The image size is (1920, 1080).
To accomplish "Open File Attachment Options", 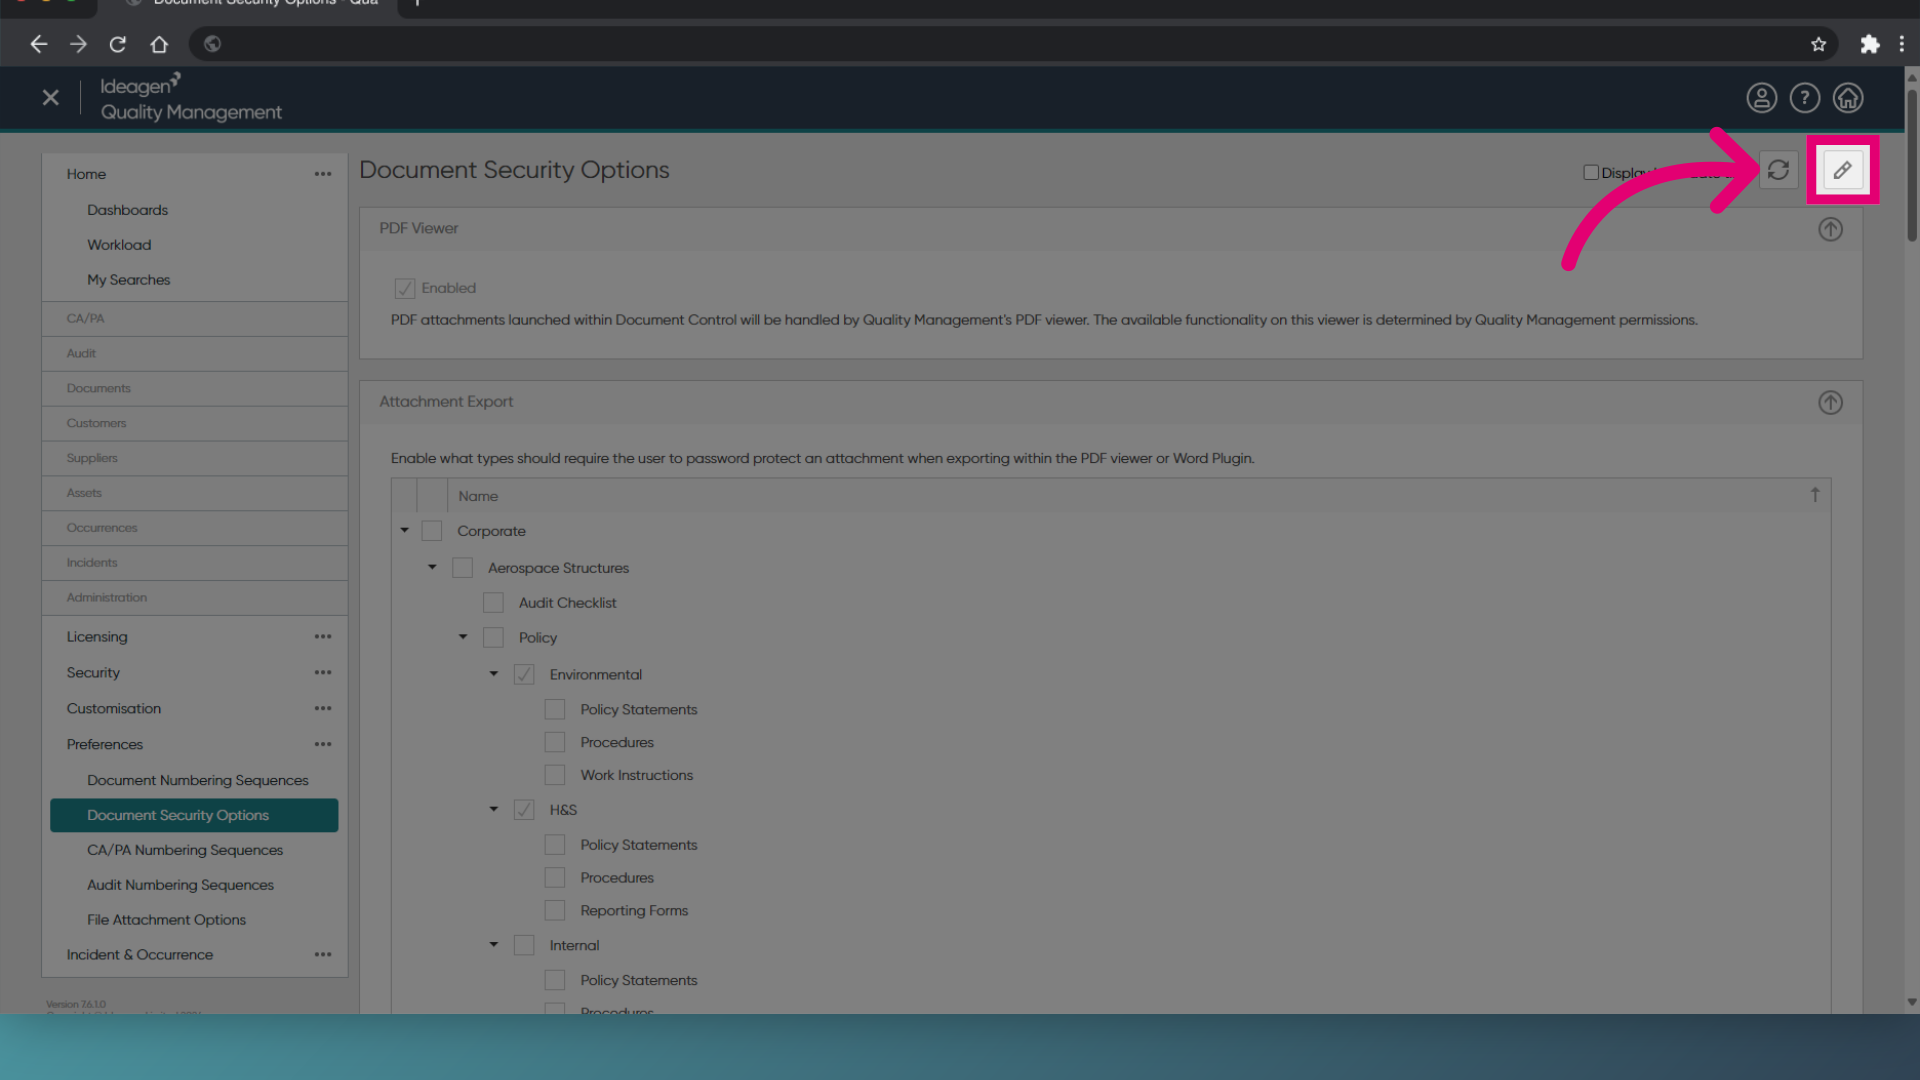I will tap(166, 920).
